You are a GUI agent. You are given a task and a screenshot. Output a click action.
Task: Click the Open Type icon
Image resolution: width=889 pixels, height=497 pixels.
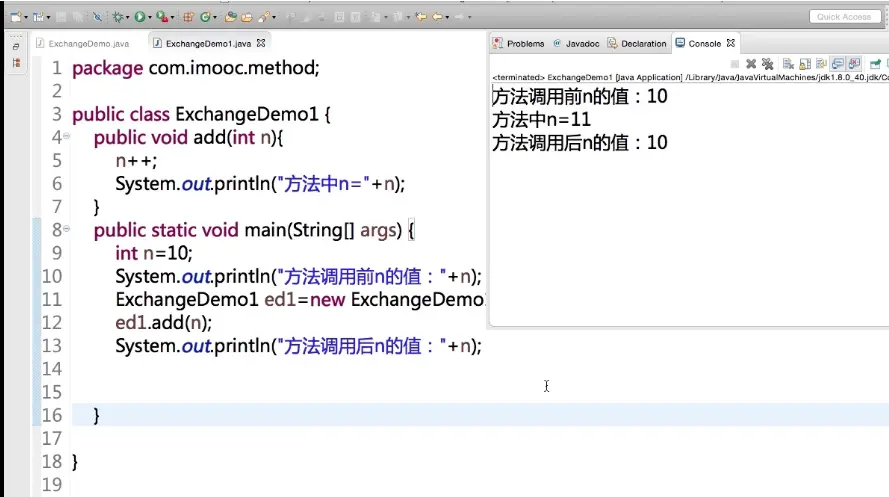pyautogui.click(x=230, y=17)
